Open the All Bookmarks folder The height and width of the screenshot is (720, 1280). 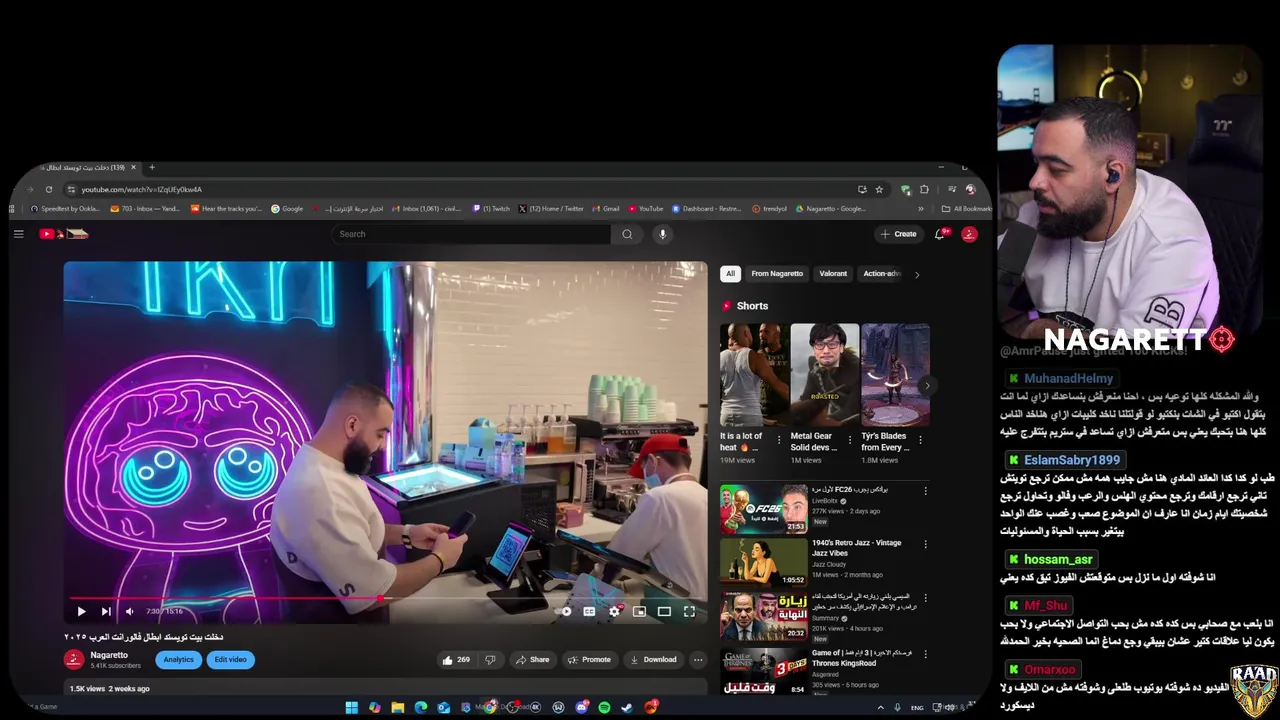[x=966, y=209]
